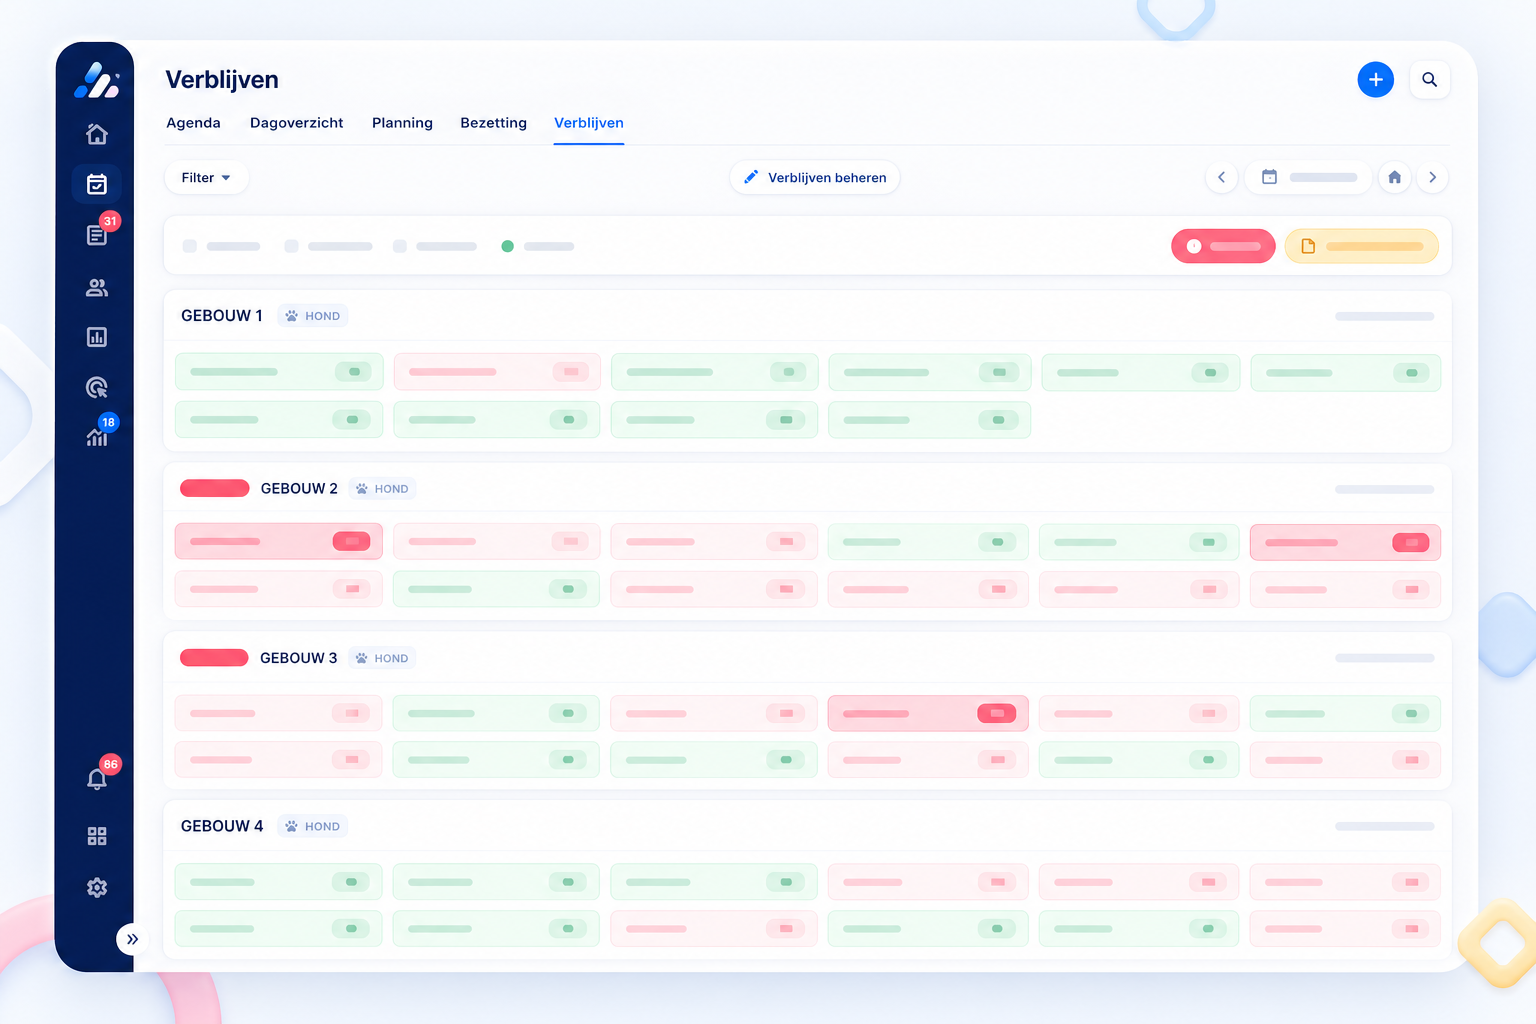Switch to the Bezetting tab
1536x1024 pixels.
tap(493, 123)
